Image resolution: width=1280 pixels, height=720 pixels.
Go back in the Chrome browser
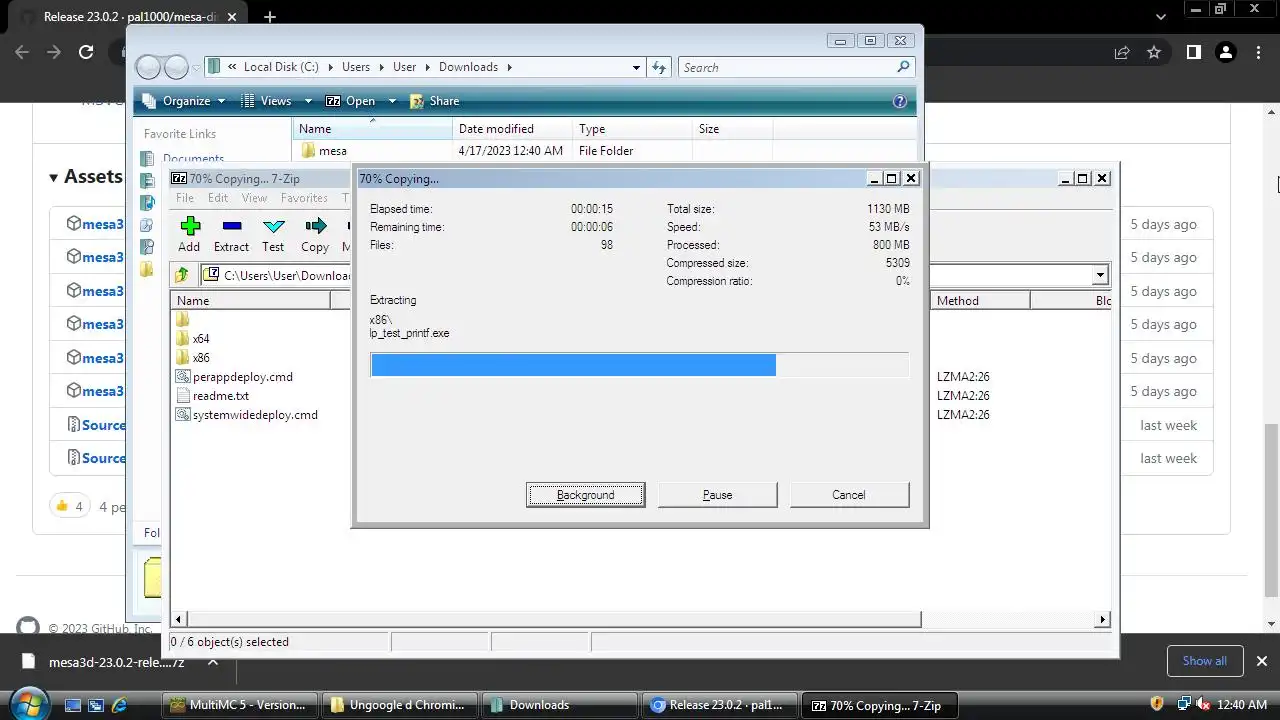coord(22,52)
